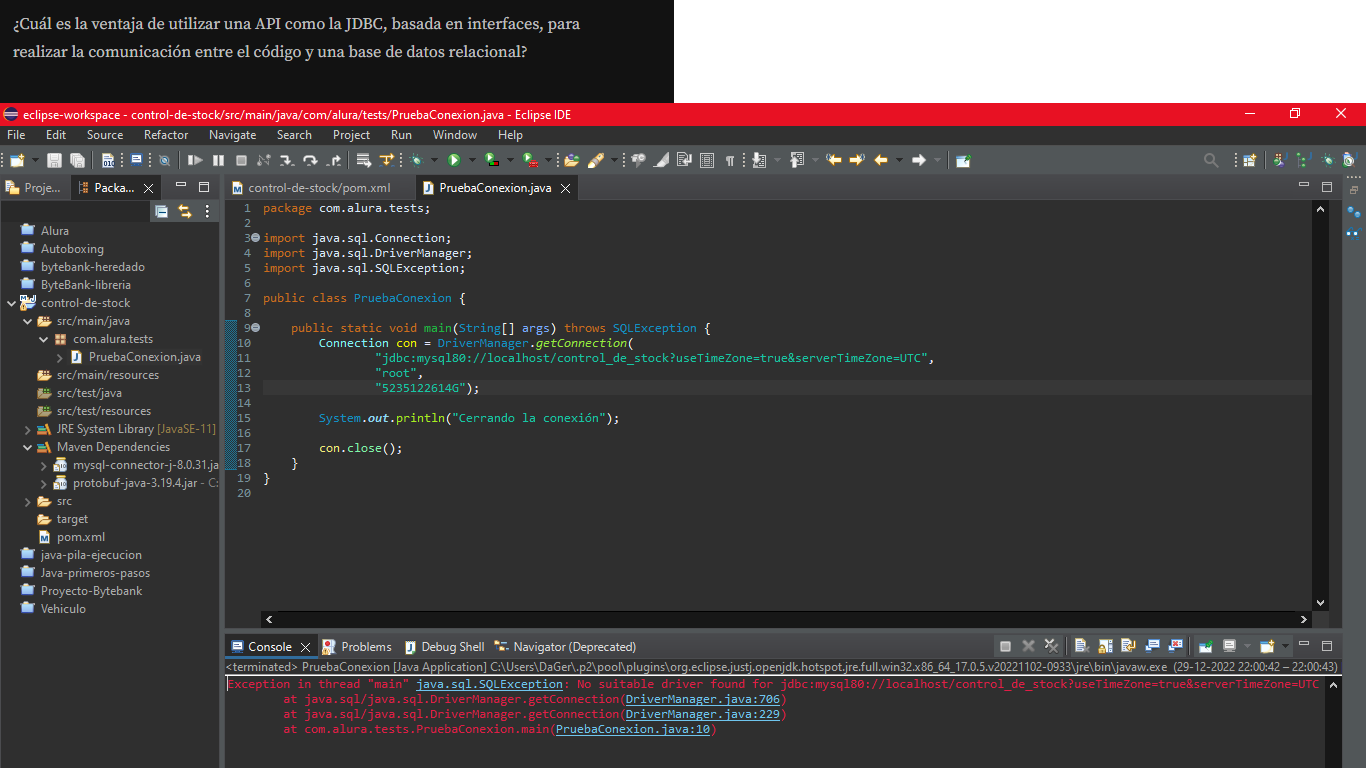Expand the JRE System Library node

coord(28,429)
